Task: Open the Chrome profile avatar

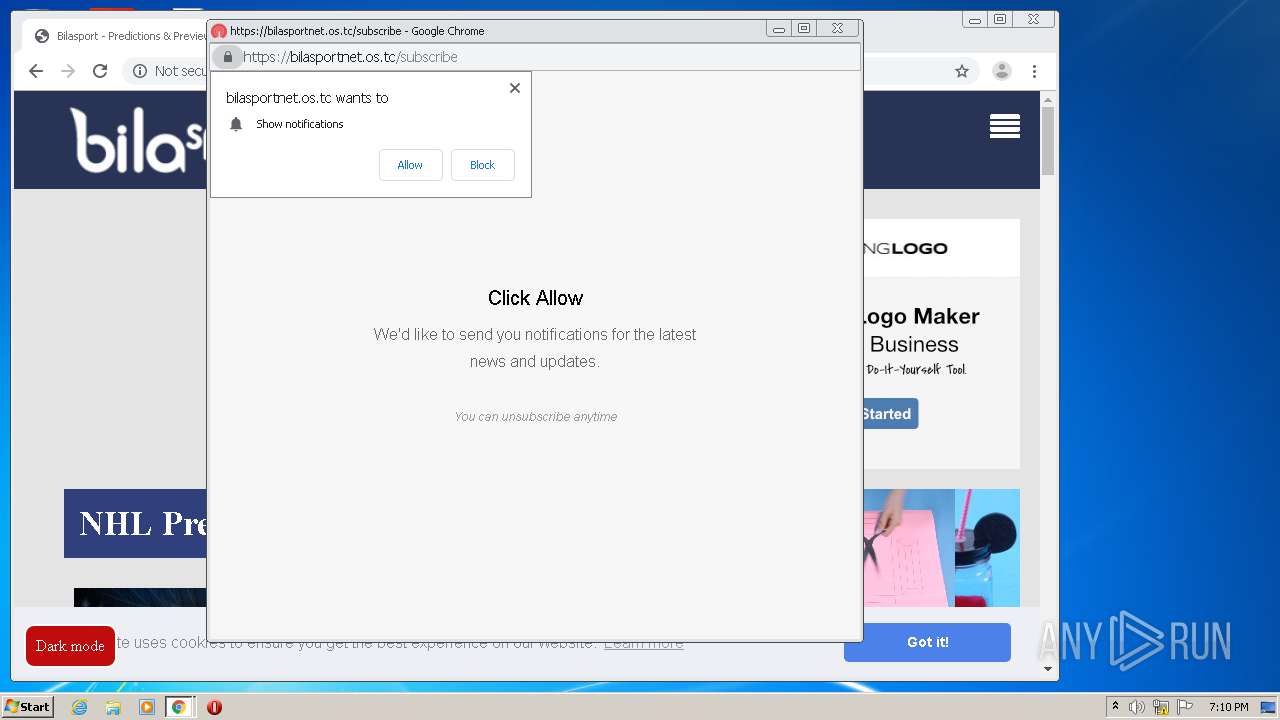Action: [x=1001, y=71]
